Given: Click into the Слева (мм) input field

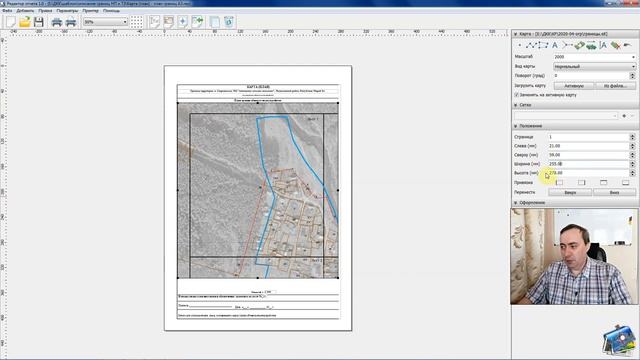Looking at the screenshot, I should coord(588,146).
